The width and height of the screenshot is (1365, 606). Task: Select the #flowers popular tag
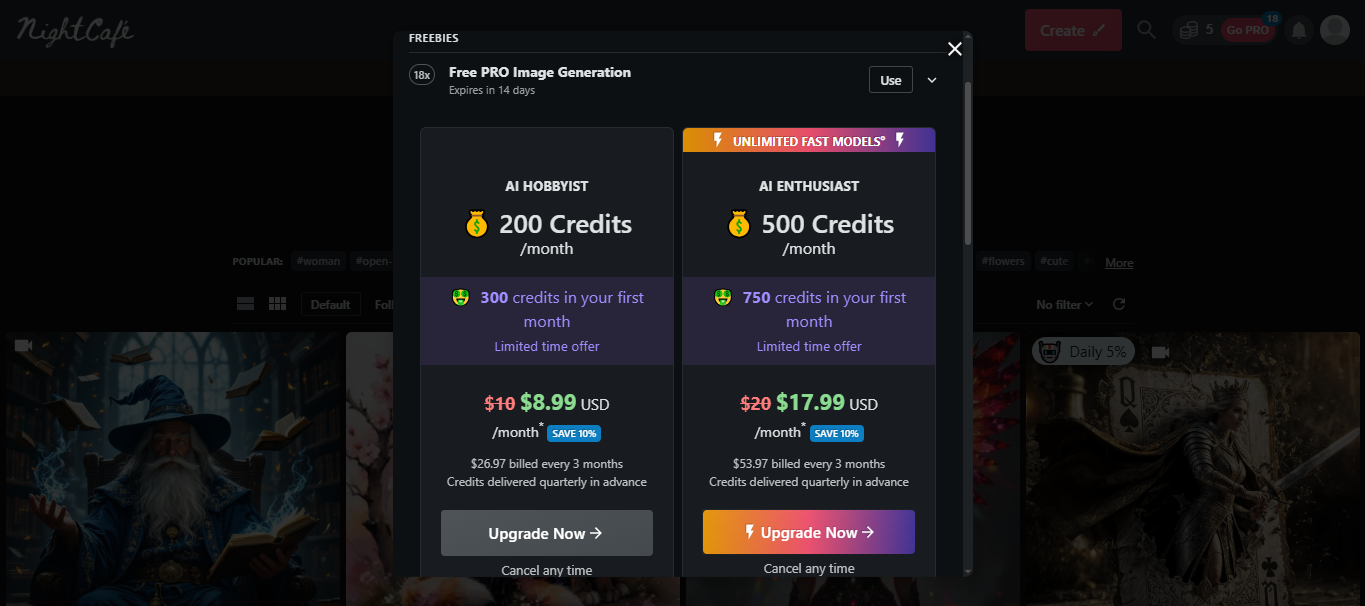[x=1003, y=262]
